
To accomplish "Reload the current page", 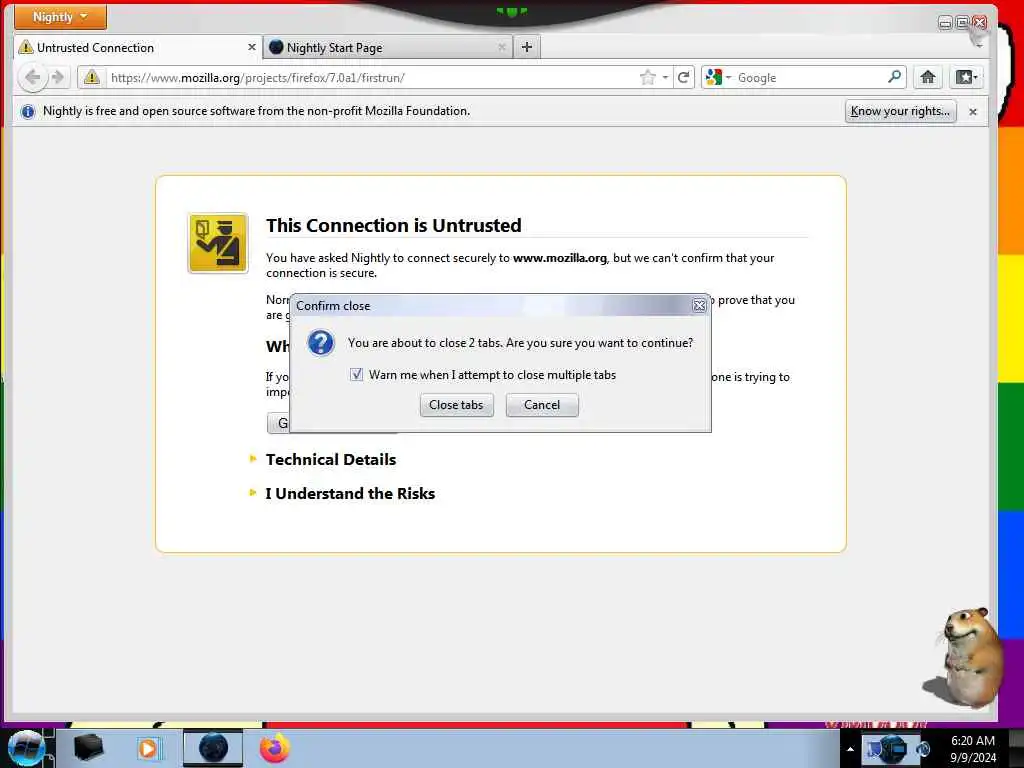I will click(x=684, y=78).
